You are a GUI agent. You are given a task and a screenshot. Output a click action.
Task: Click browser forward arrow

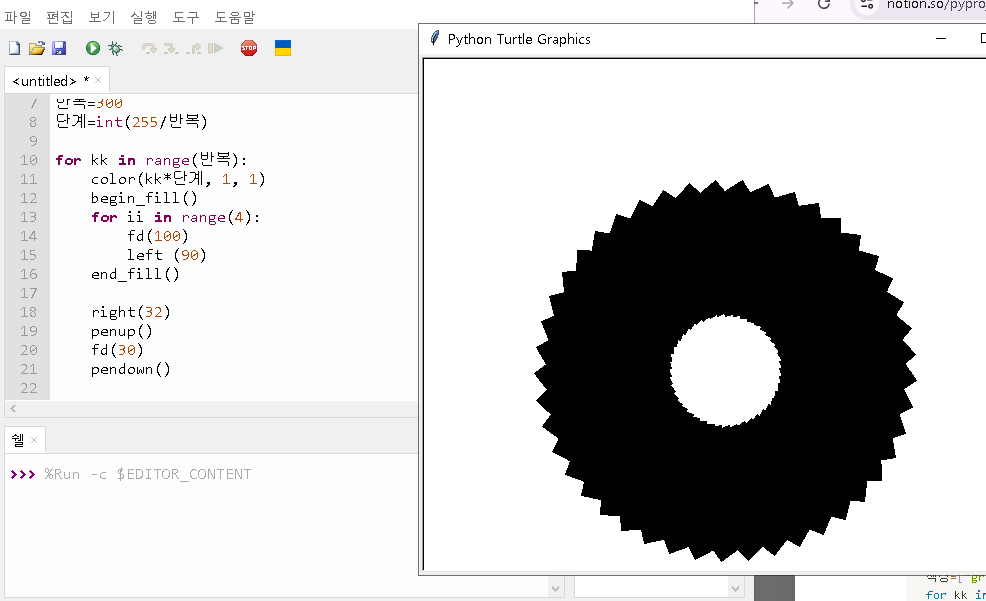click(x=788, y=4)
